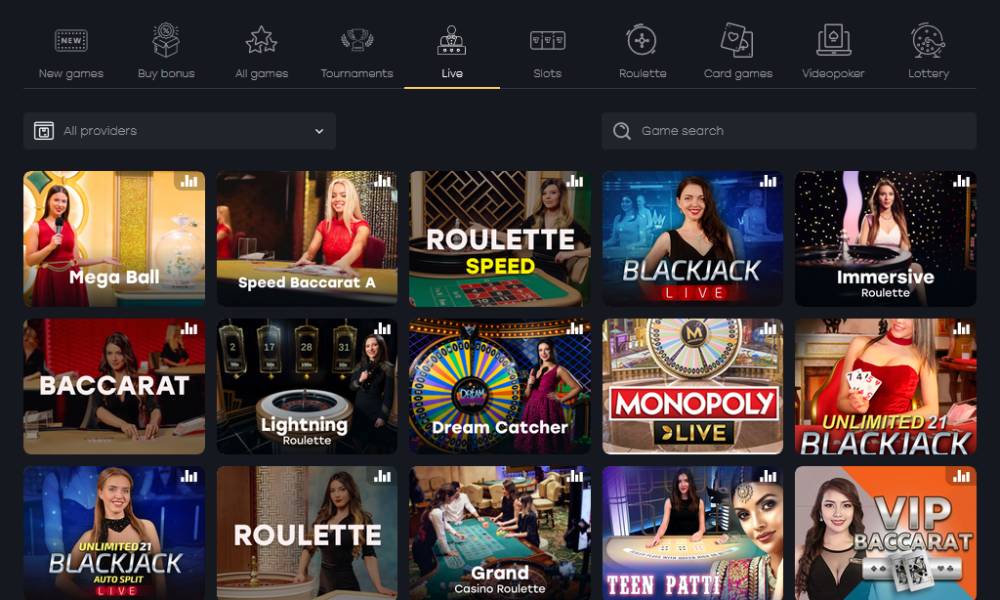Play Dream Catcher live game

click(499, 386)
